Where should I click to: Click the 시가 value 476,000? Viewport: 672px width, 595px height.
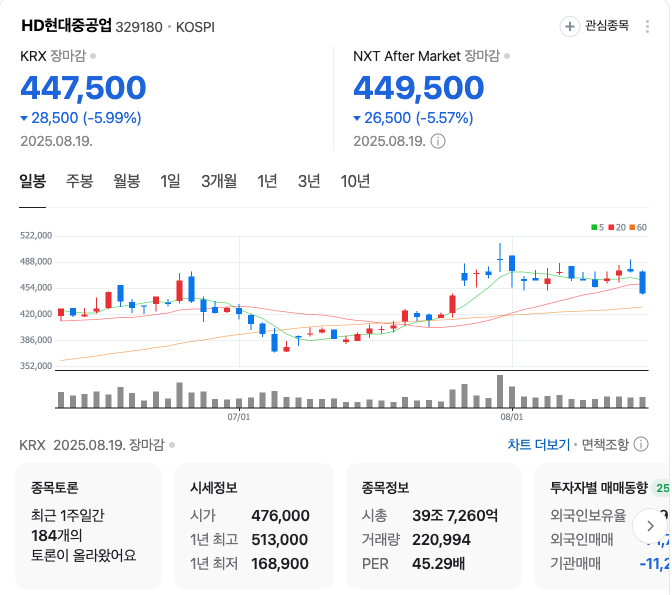pyautogui.click(x=280, y=516)
